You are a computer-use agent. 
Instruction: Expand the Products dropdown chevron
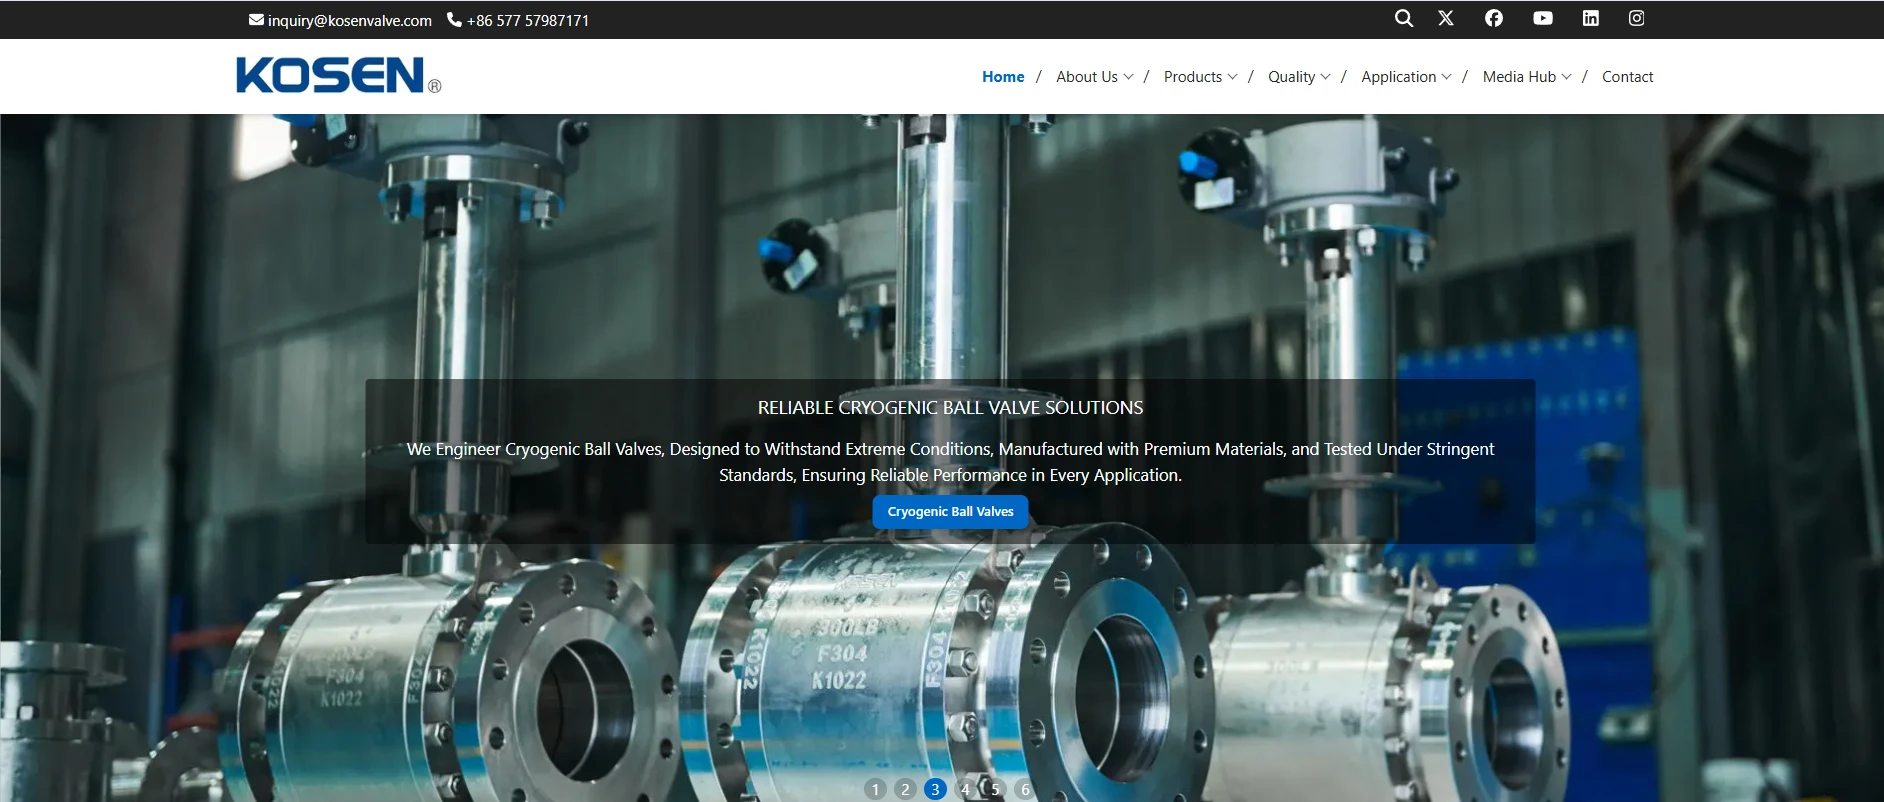click(1233, 77)
